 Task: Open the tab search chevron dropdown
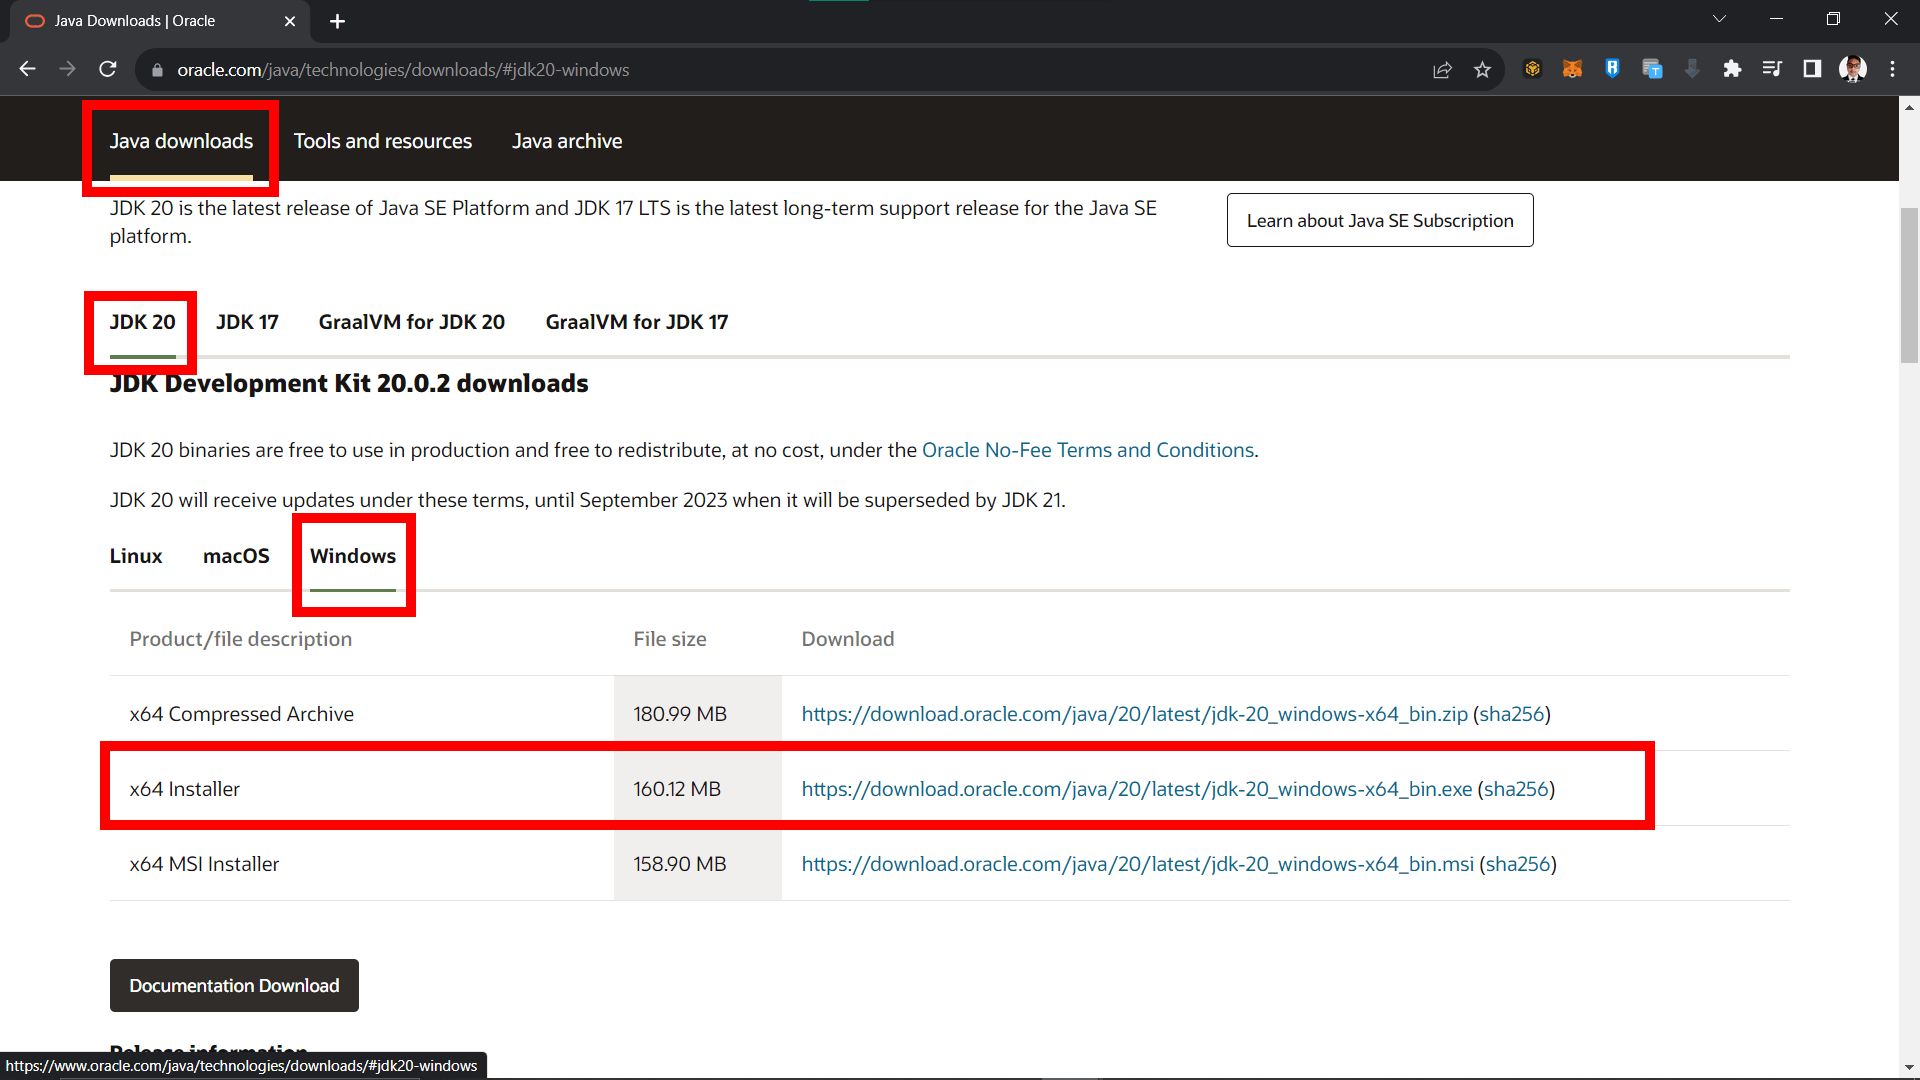point(1719,18)
